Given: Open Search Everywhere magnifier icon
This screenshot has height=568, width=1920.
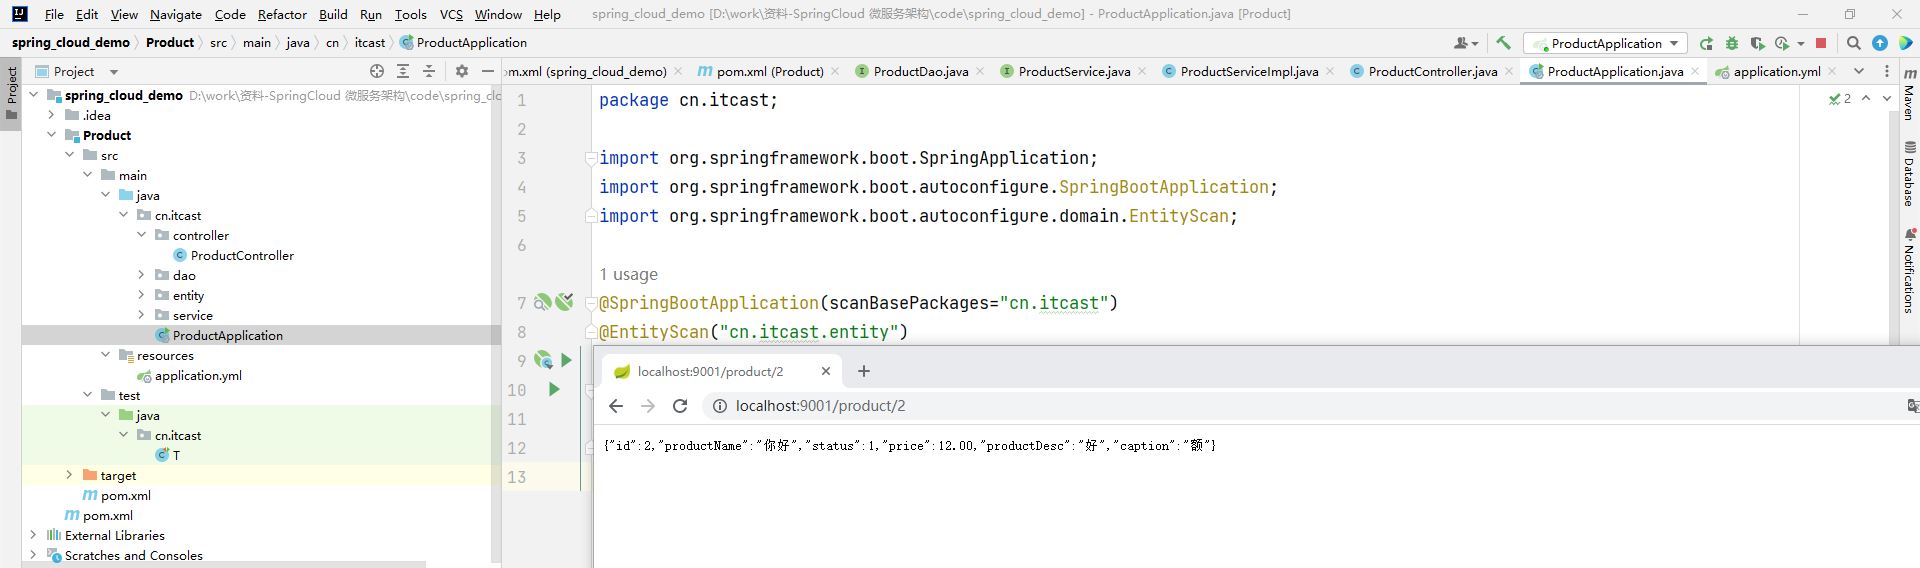Looking at the screenshot, I should click(x=1853, y=43).
